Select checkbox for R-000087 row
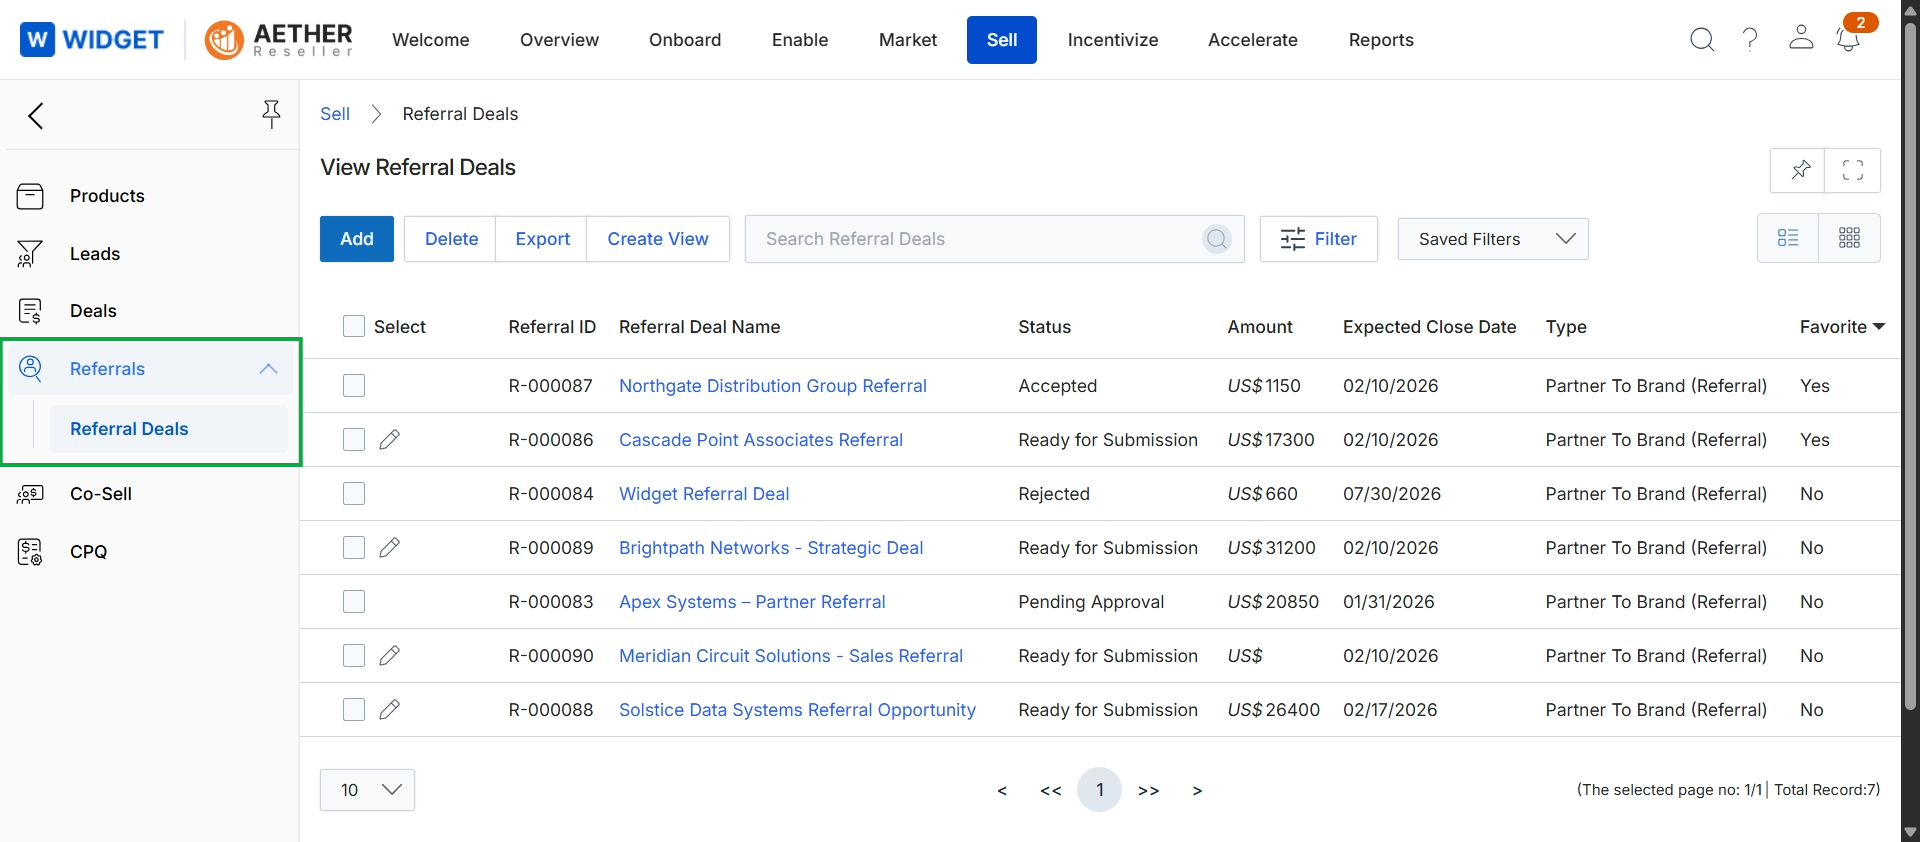This screenshot has height=842, width=1920. point(354,386)
